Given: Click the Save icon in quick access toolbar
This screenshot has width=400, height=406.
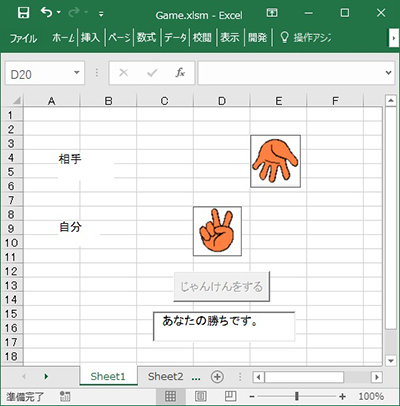Looking at the screenshot, I should [x=23, y=13].
